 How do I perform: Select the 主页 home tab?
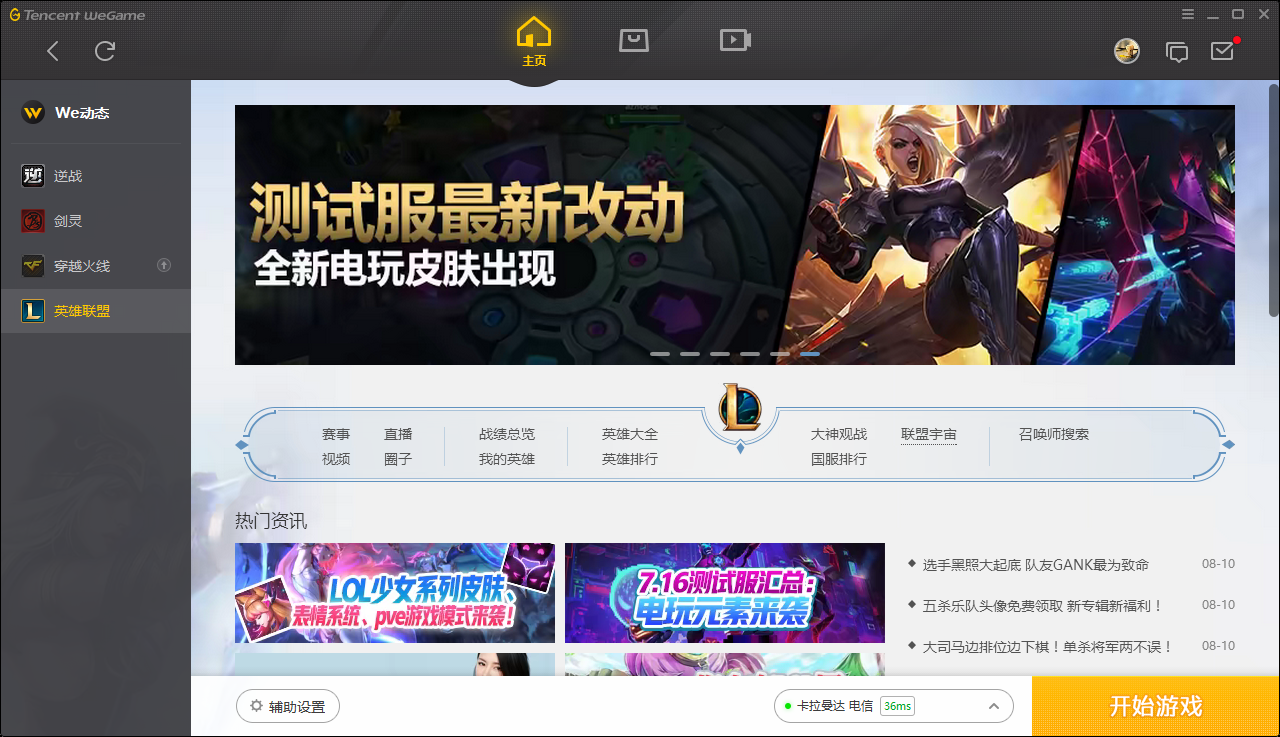(x=534, y=43)
